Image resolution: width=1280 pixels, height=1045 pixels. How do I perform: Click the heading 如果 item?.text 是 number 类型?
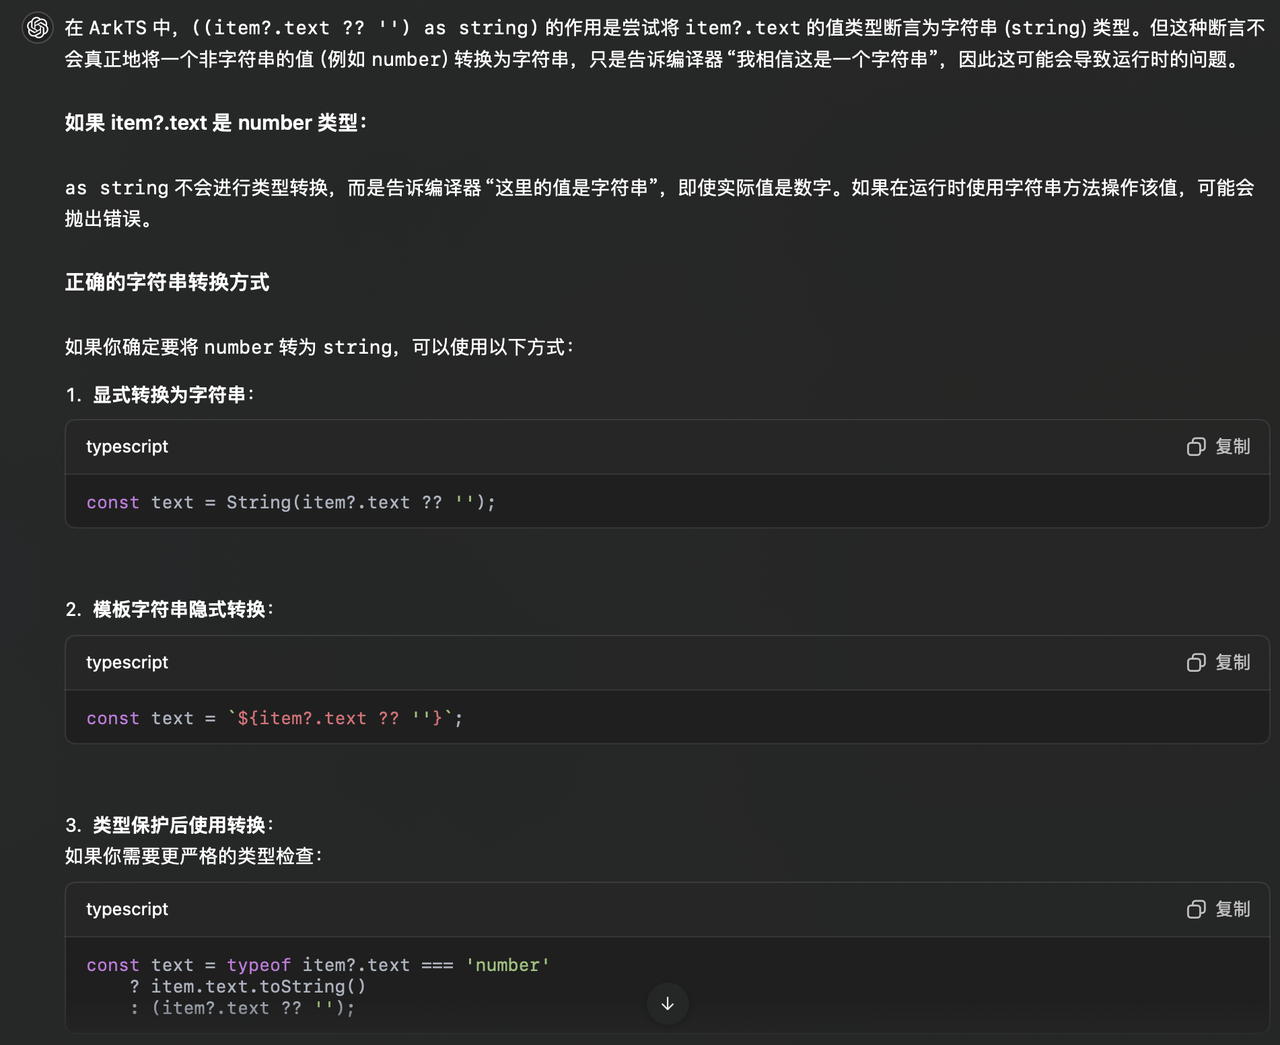pos(215,123)
